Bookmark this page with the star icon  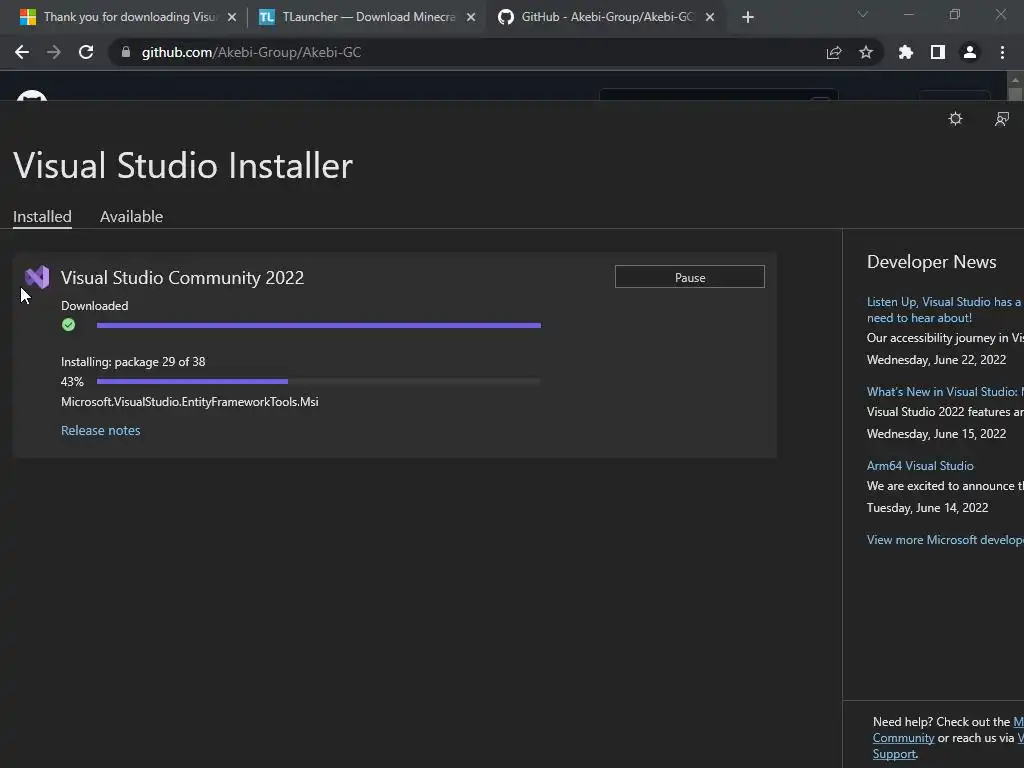tap(866, 52)
